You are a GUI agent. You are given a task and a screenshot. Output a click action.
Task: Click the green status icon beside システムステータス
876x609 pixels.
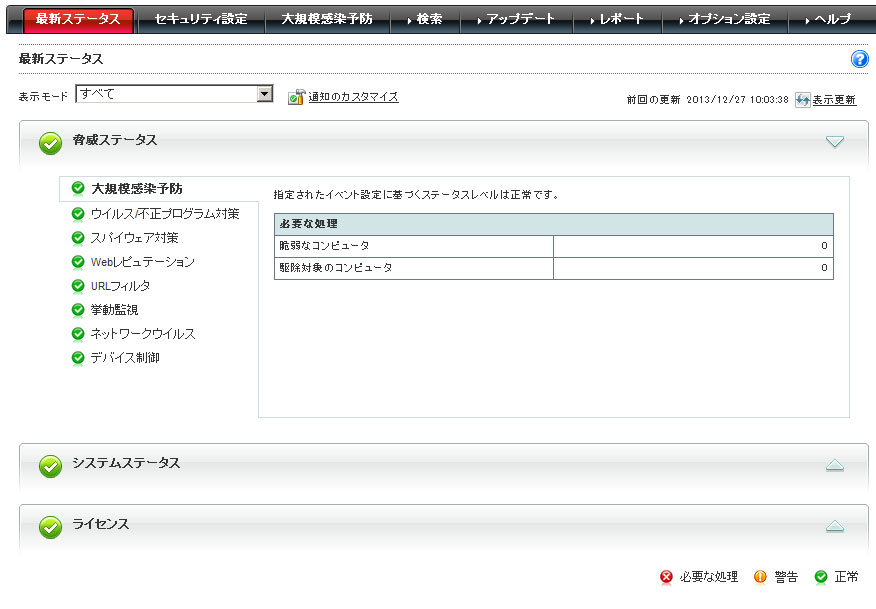click(x=50, y=466)
